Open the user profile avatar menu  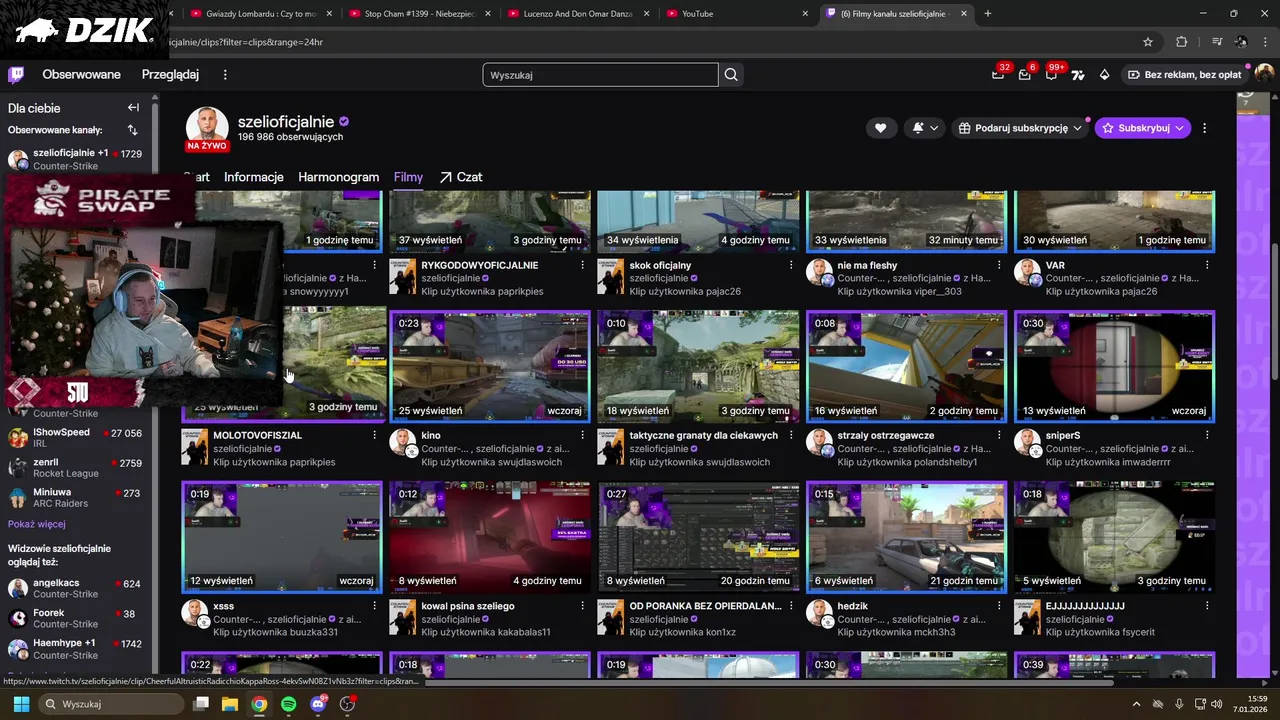(1264, 75)
